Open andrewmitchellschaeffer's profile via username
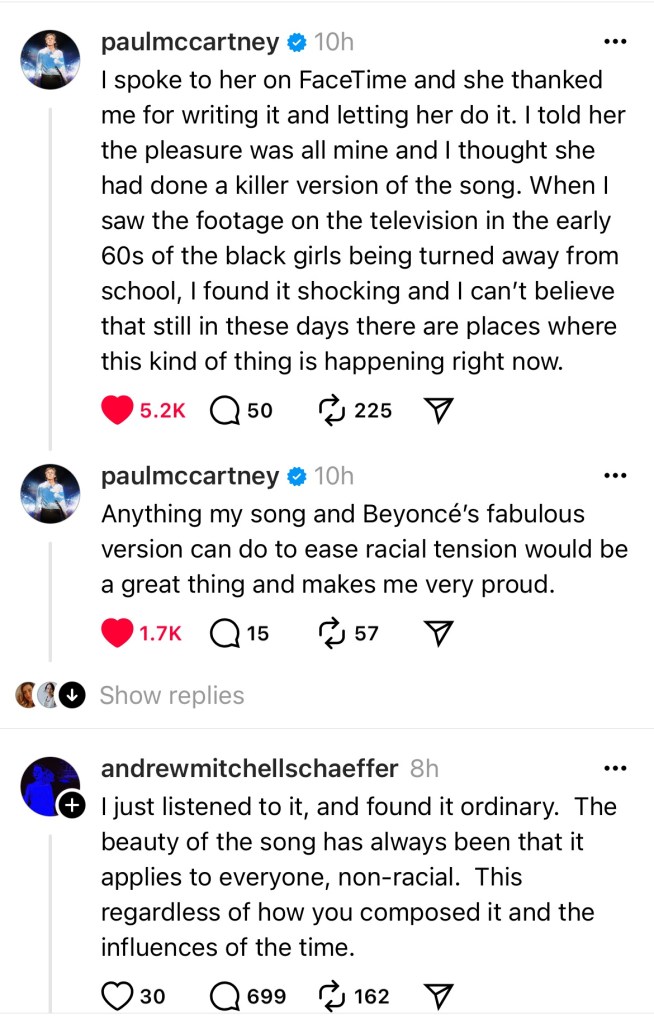The height and width of the screenshot is (1024, 654). pos(251,768)
